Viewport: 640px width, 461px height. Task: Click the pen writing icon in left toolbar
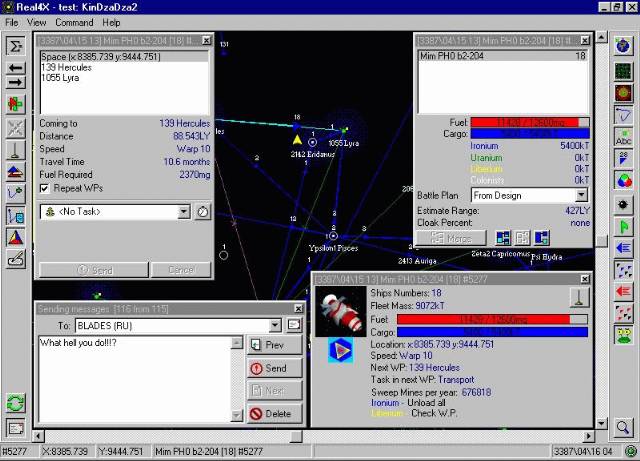[x=16, y=259]
